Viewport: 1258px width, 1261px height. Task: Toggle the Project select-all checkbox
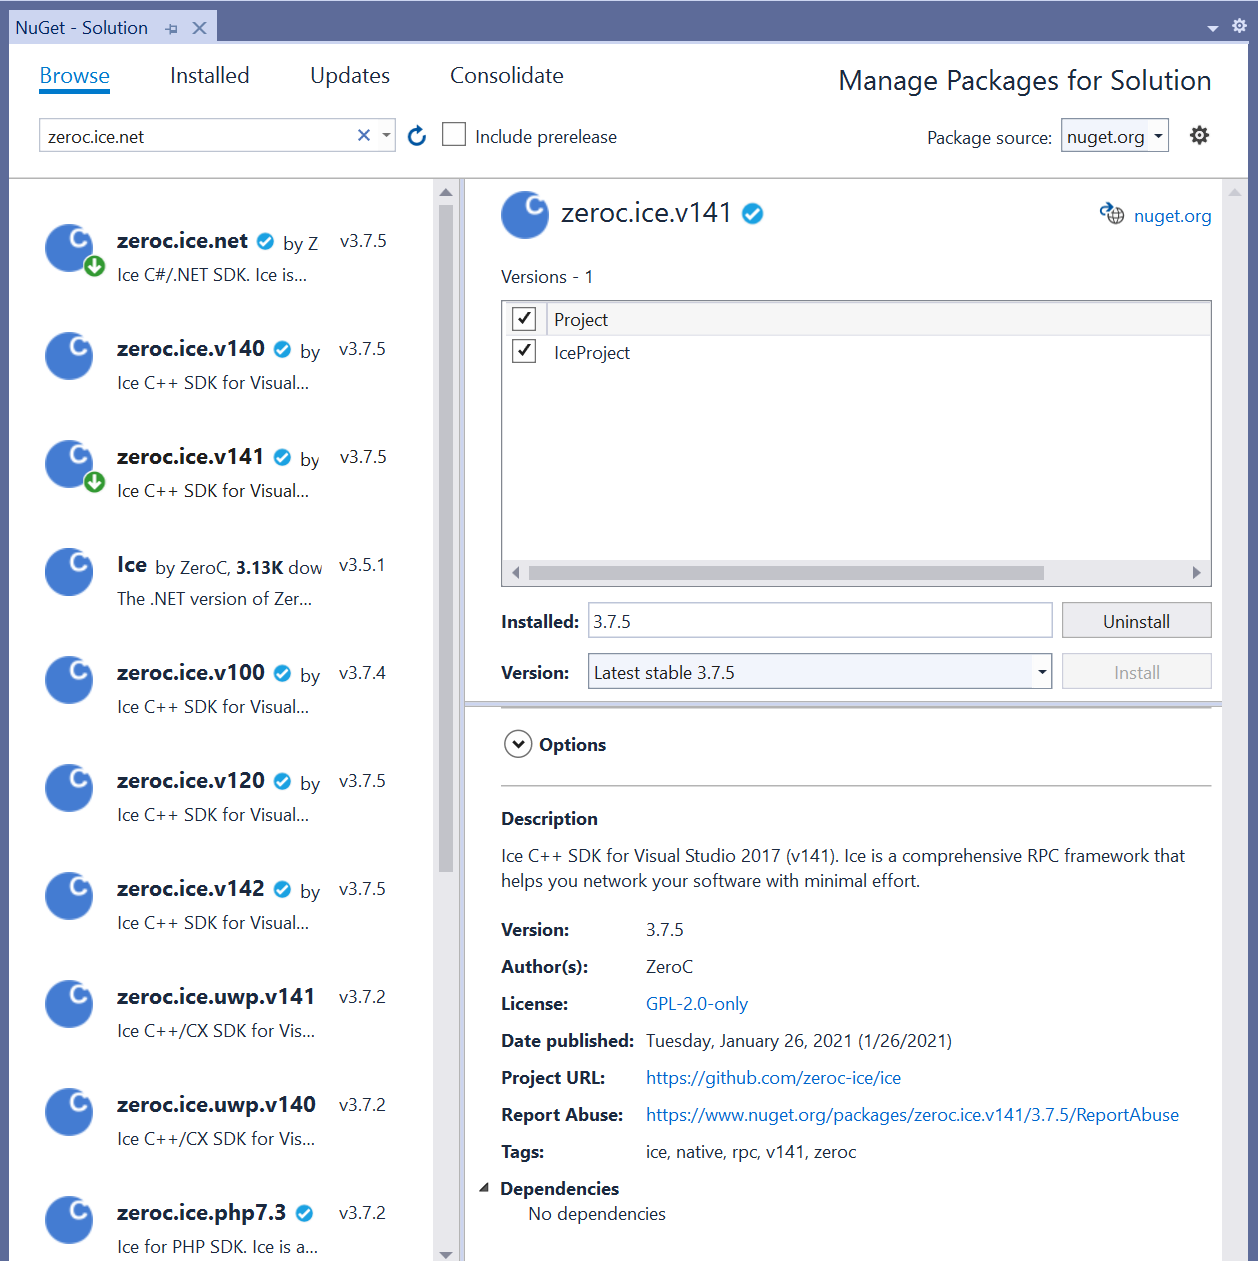(x=524, y=318)
